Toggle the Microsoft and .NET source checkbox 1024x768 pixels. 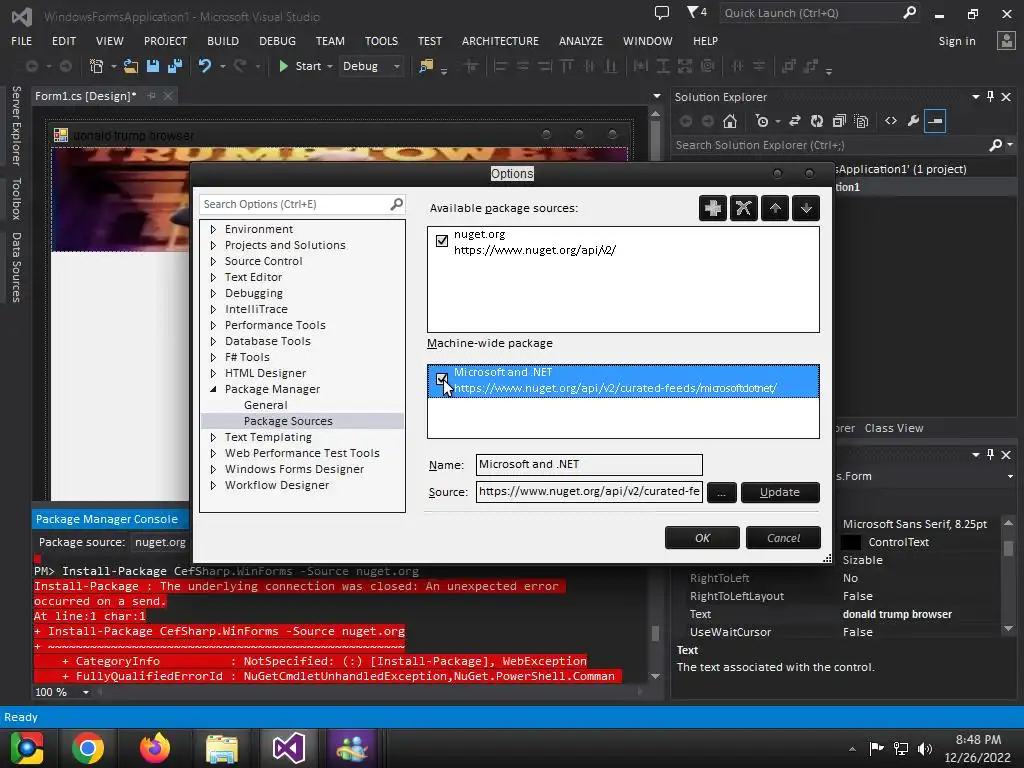(442, 379)
